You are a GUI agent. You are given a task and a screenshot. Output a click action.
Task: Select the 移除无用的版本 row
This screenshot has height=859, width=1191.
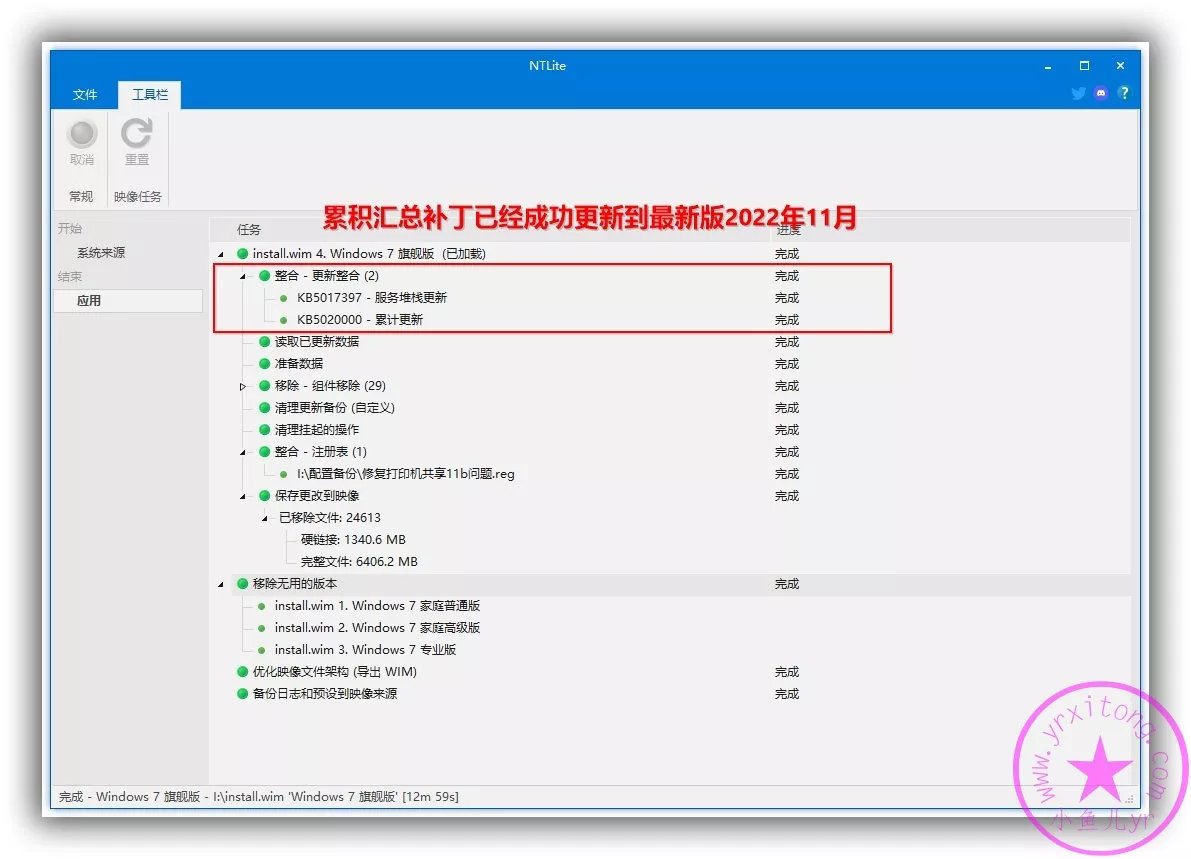[x=295, y=584]
